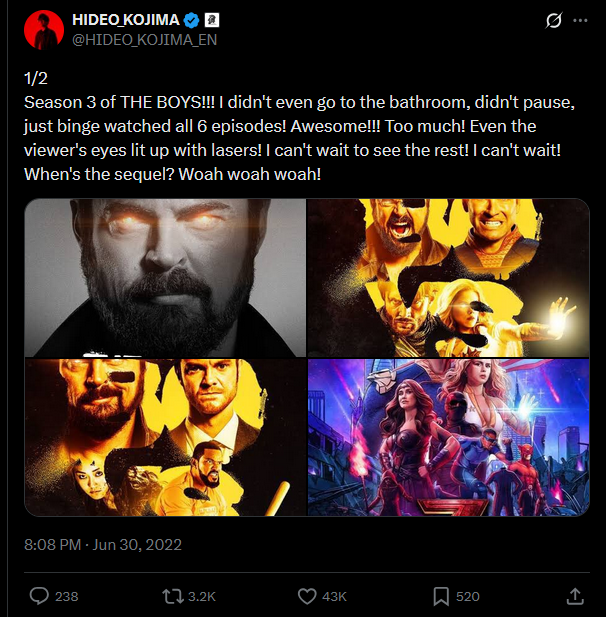Image resolution: width=606 pixels, height=617 pixels.
Task: Open the close-up image of the bearded man with glowing eyes
Action: 165,278
